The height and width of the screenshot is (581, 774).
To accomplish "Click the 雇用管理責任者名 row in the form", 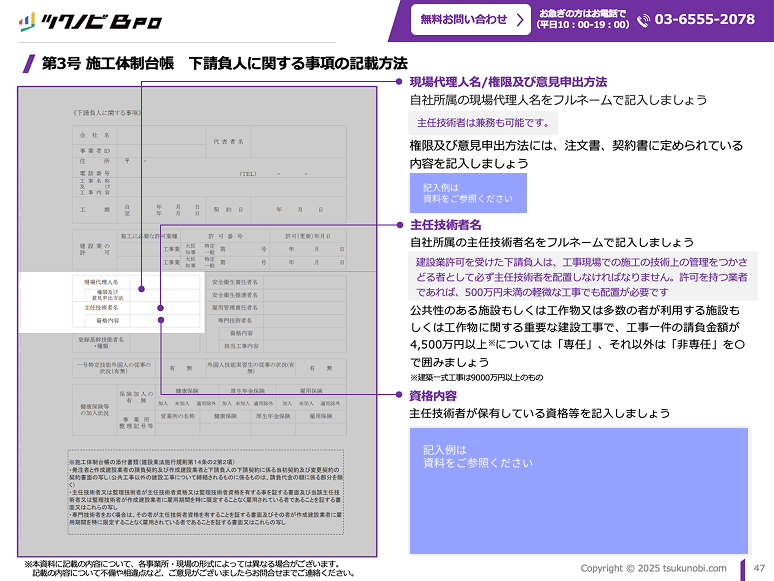I will (276, 308).
